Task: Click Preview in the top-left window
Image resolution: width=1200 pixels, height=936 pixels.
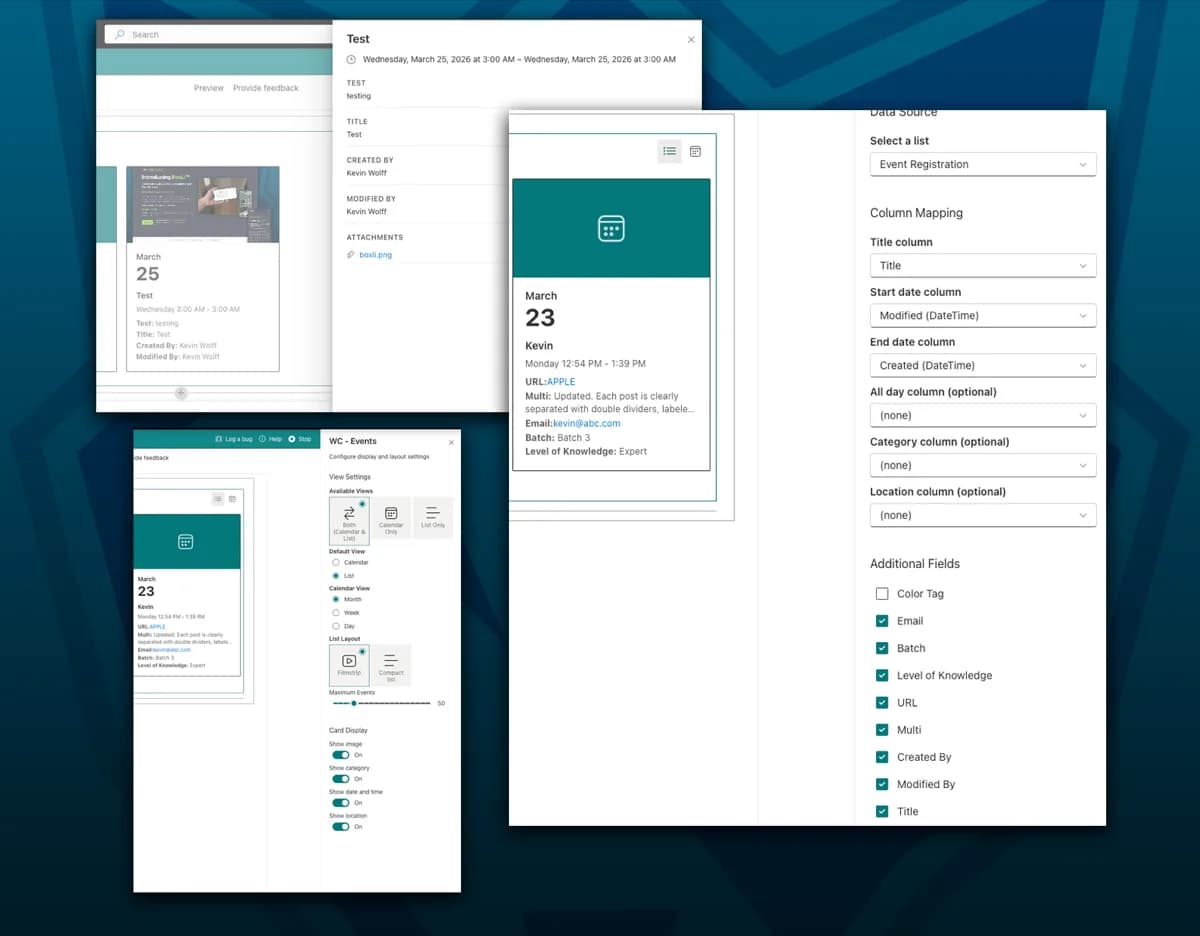Action: pyautogui.click(x=209, y=88)
